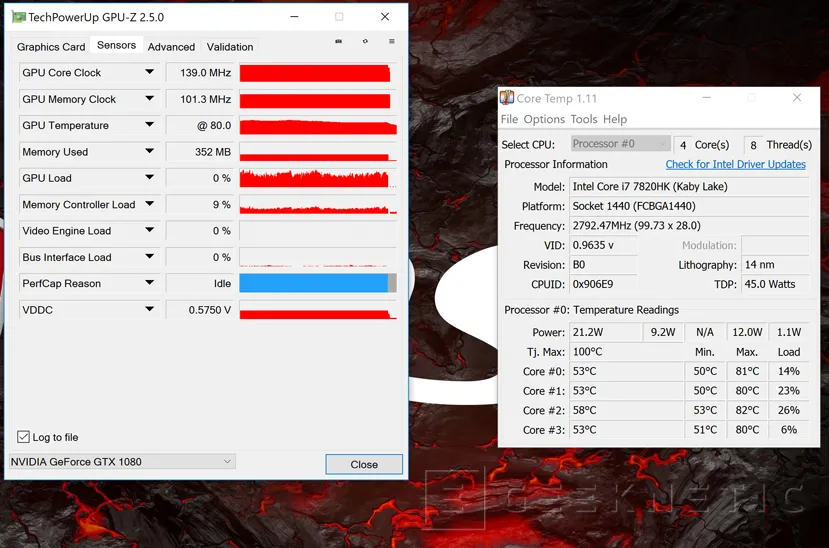This screenshot has width=829, height=548.
Task: Open the Memory Used sensor dropdown
Action: 150,151
